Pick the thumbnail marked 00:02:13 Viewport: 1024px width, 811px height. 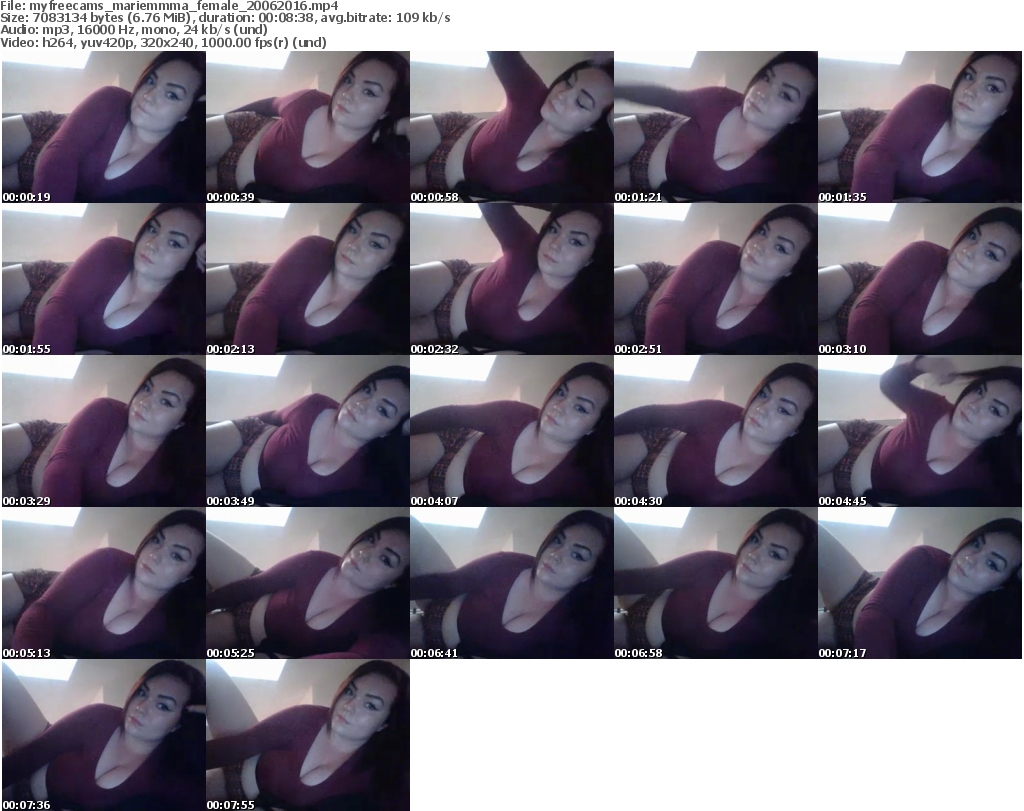308,279
